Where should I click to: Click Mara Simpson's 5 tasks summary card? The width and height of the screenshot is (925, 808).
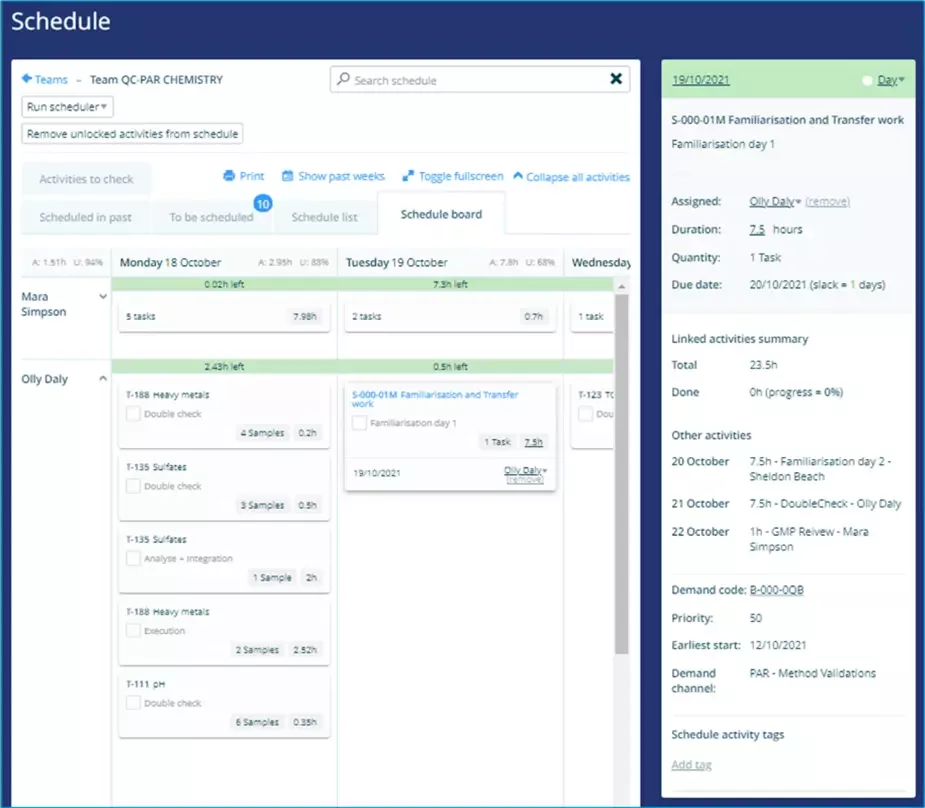[224, 317]
